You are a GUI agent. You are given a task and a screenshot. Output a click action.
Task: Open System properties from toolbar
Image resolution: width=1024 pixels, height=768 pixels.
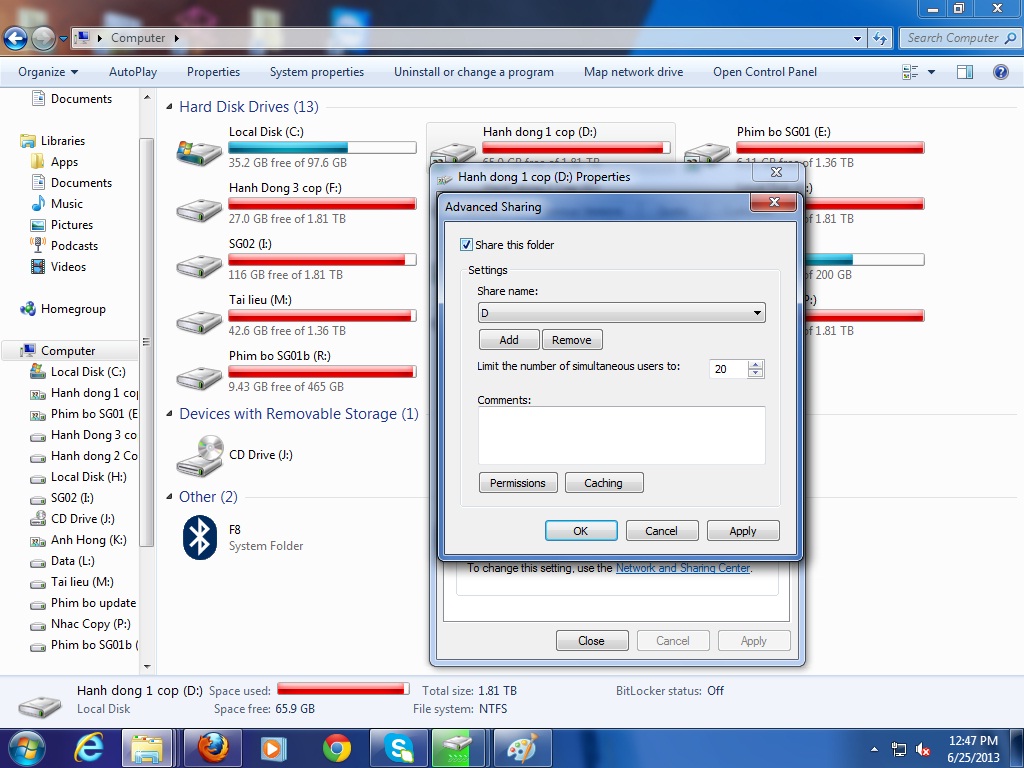point(317,72)
